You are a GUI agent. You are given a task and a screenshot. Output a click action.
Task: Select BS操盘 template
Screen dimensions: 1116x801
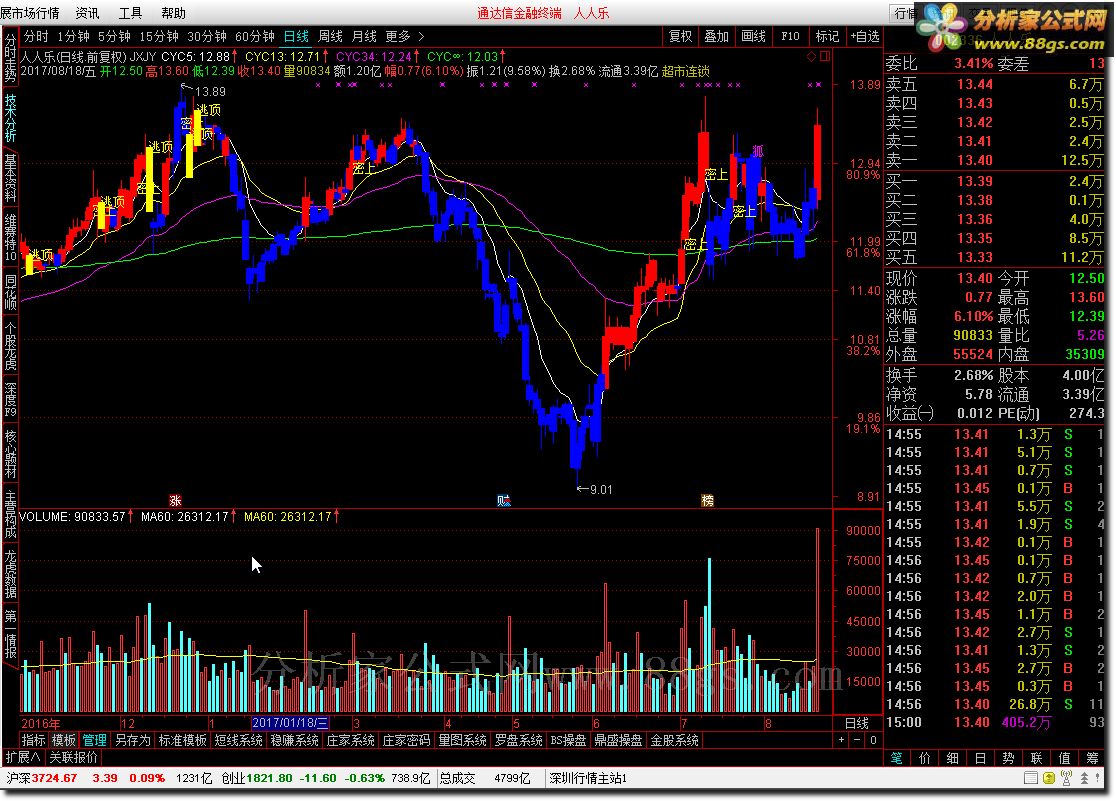568,740
